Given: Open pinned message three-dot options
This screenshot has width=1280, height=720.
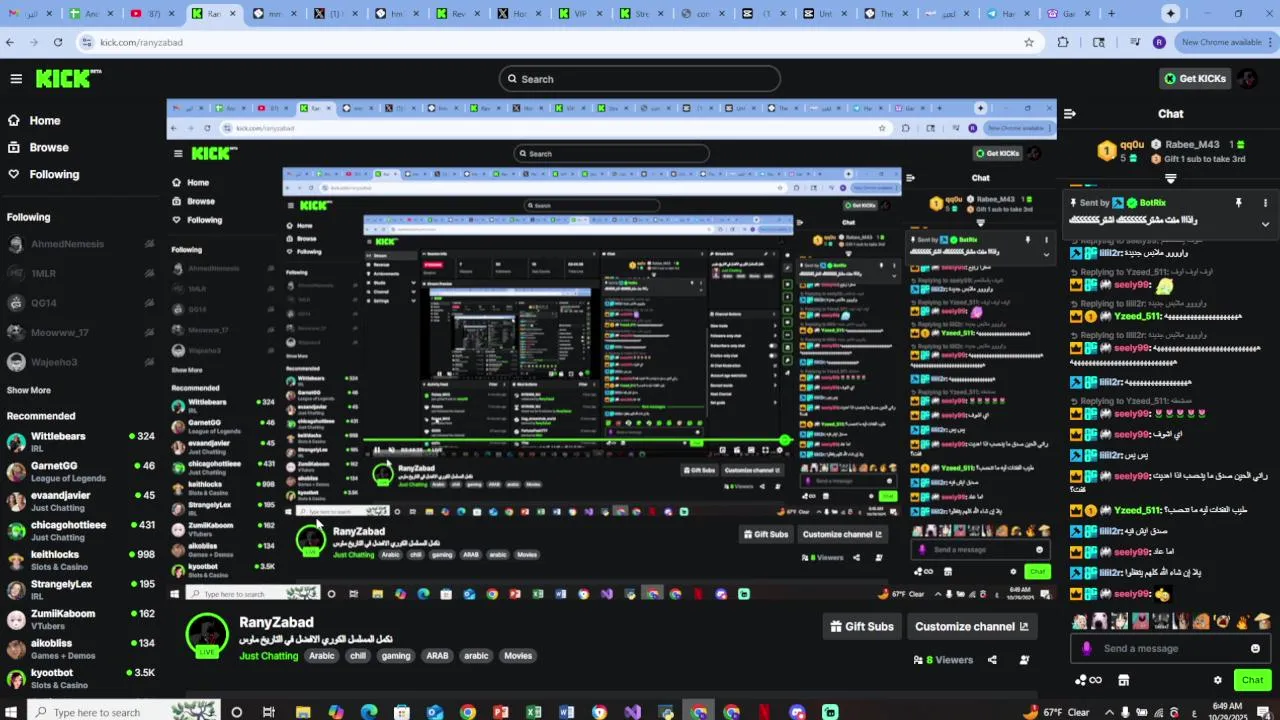Looking at the screenshot, I should pyautogui.click(x=1265, y=203).
